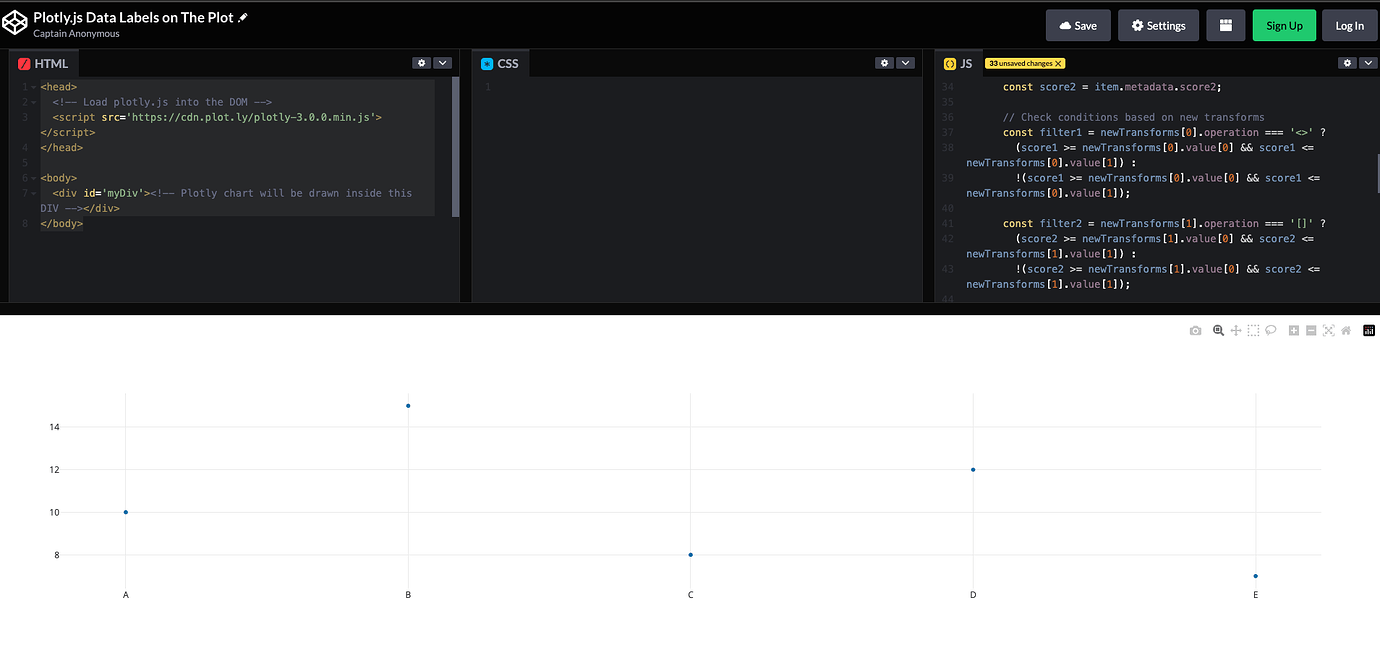Save the pen with the Save button
Screen dimensions: 1380x658
[x=1078, y=25]
